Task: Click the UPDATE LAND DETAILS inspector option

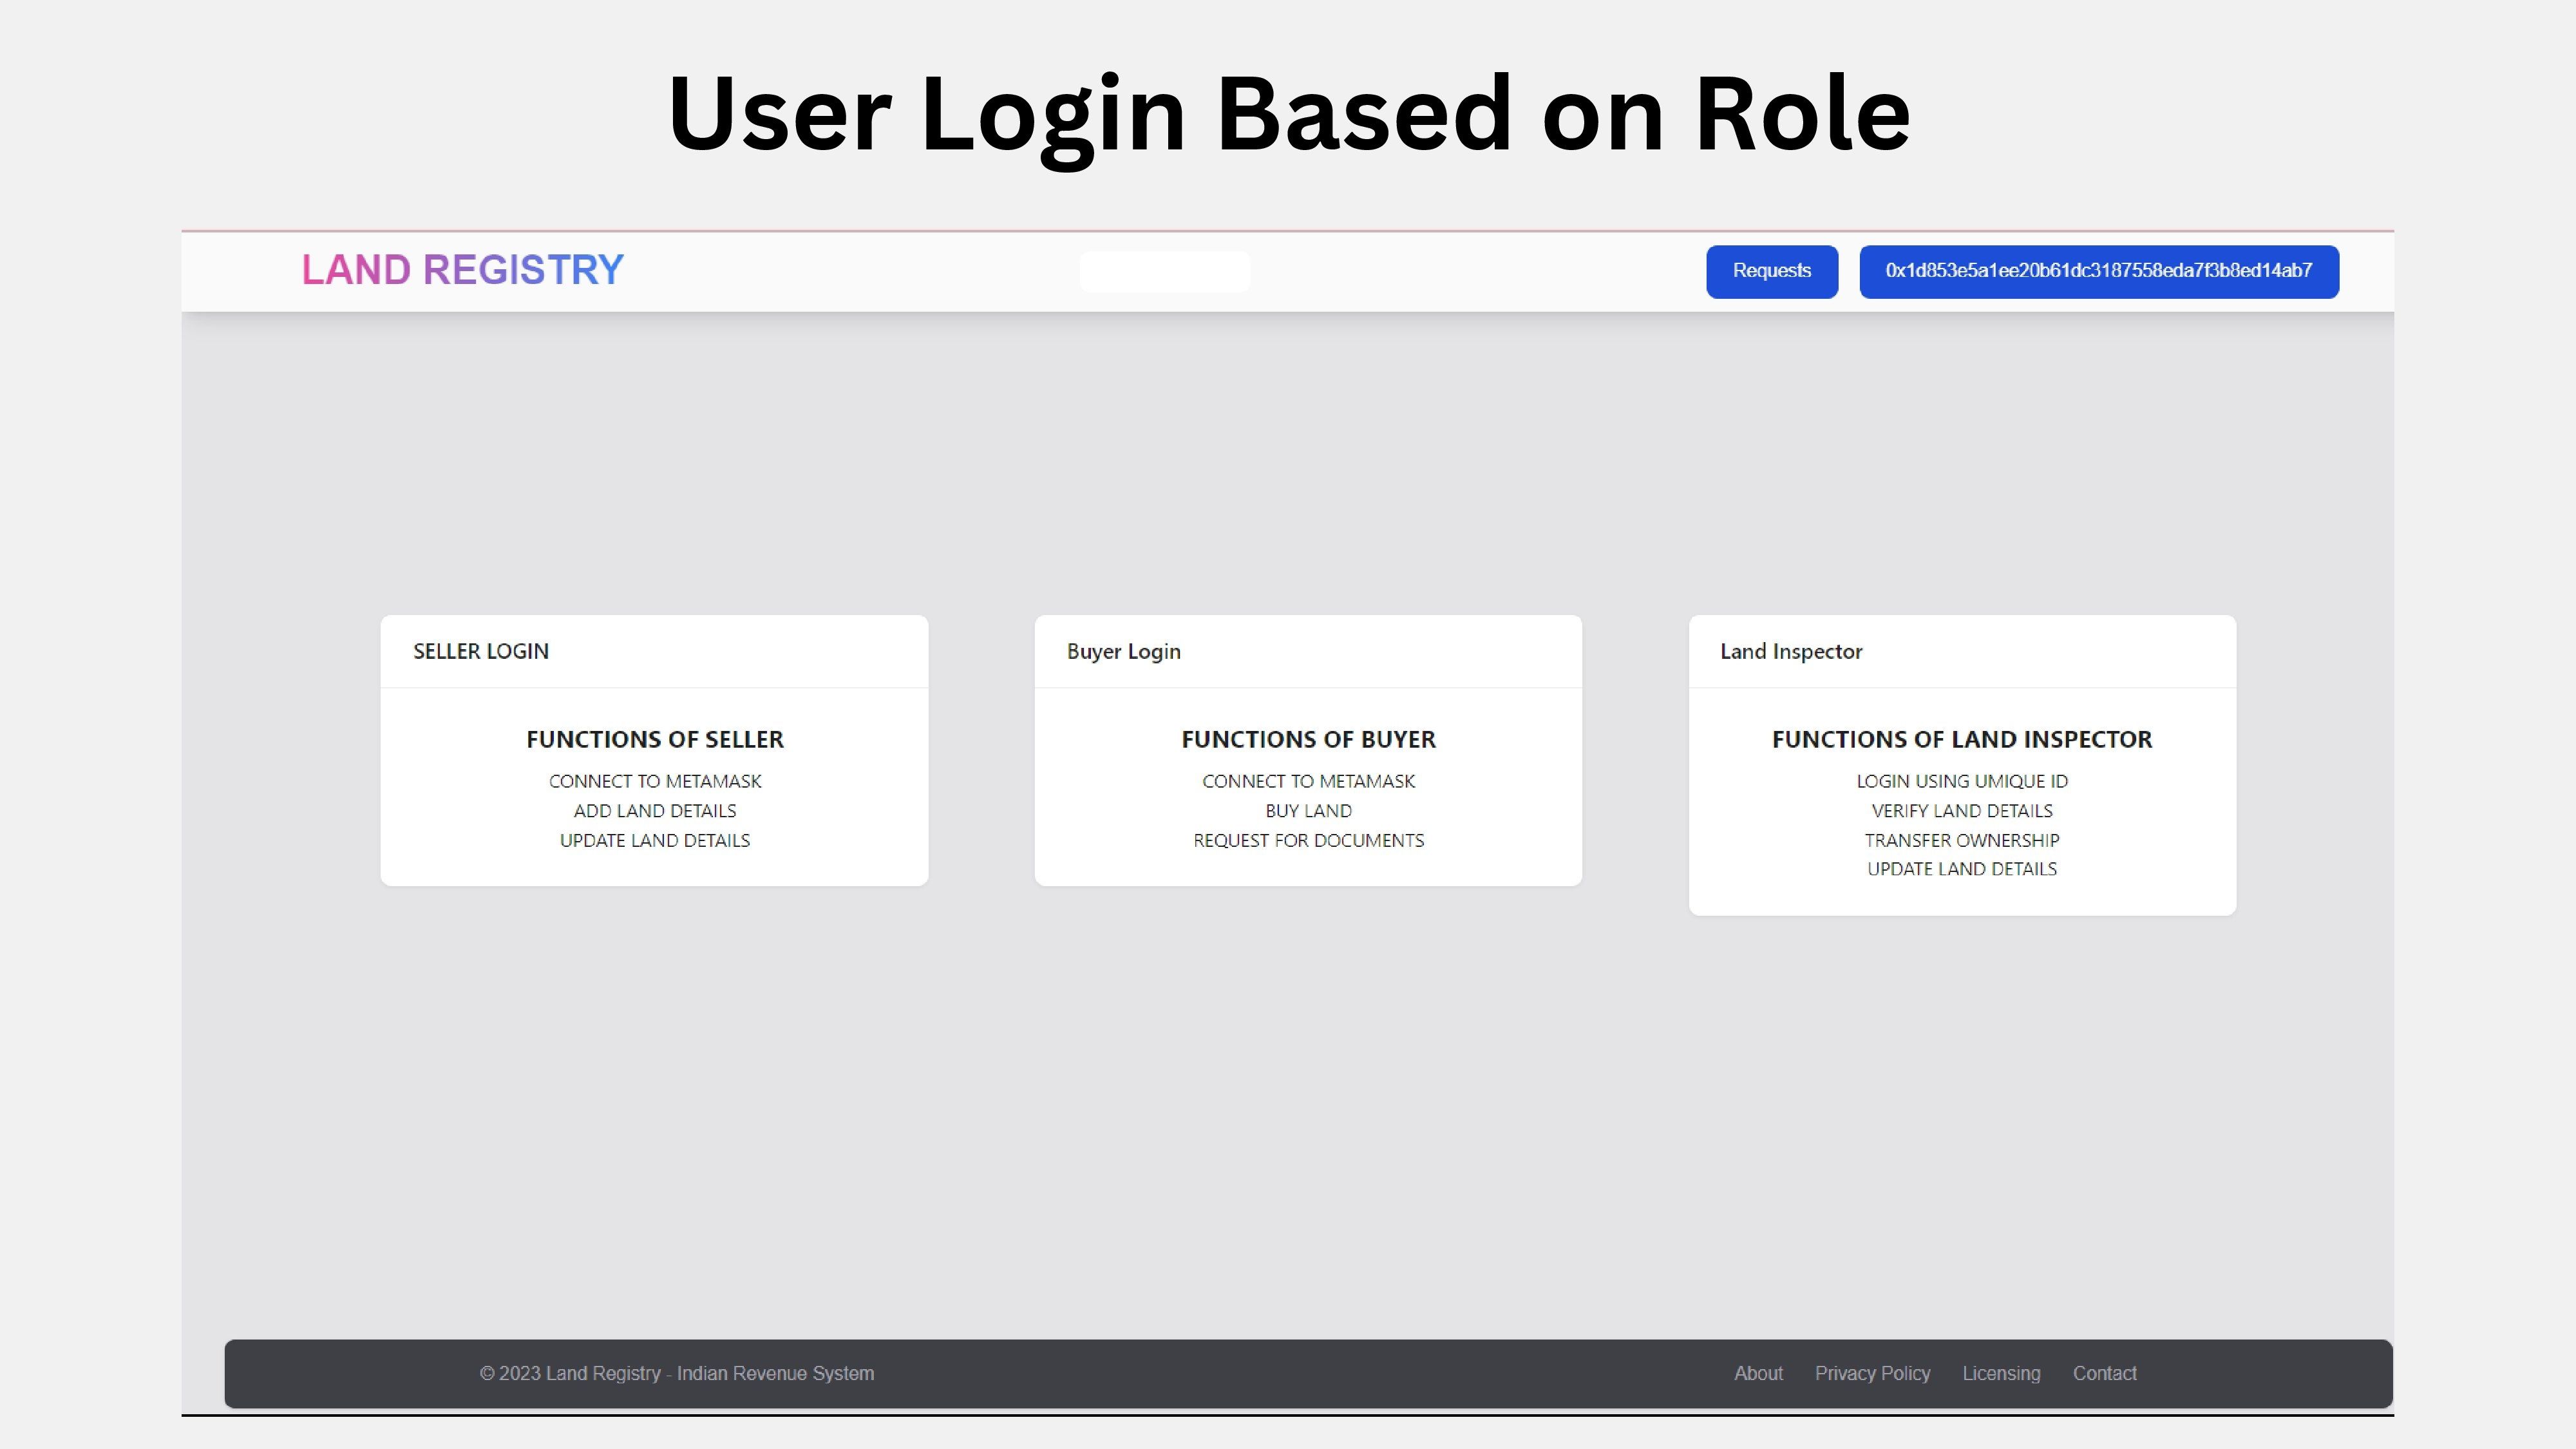Action: pos(1960,869)
